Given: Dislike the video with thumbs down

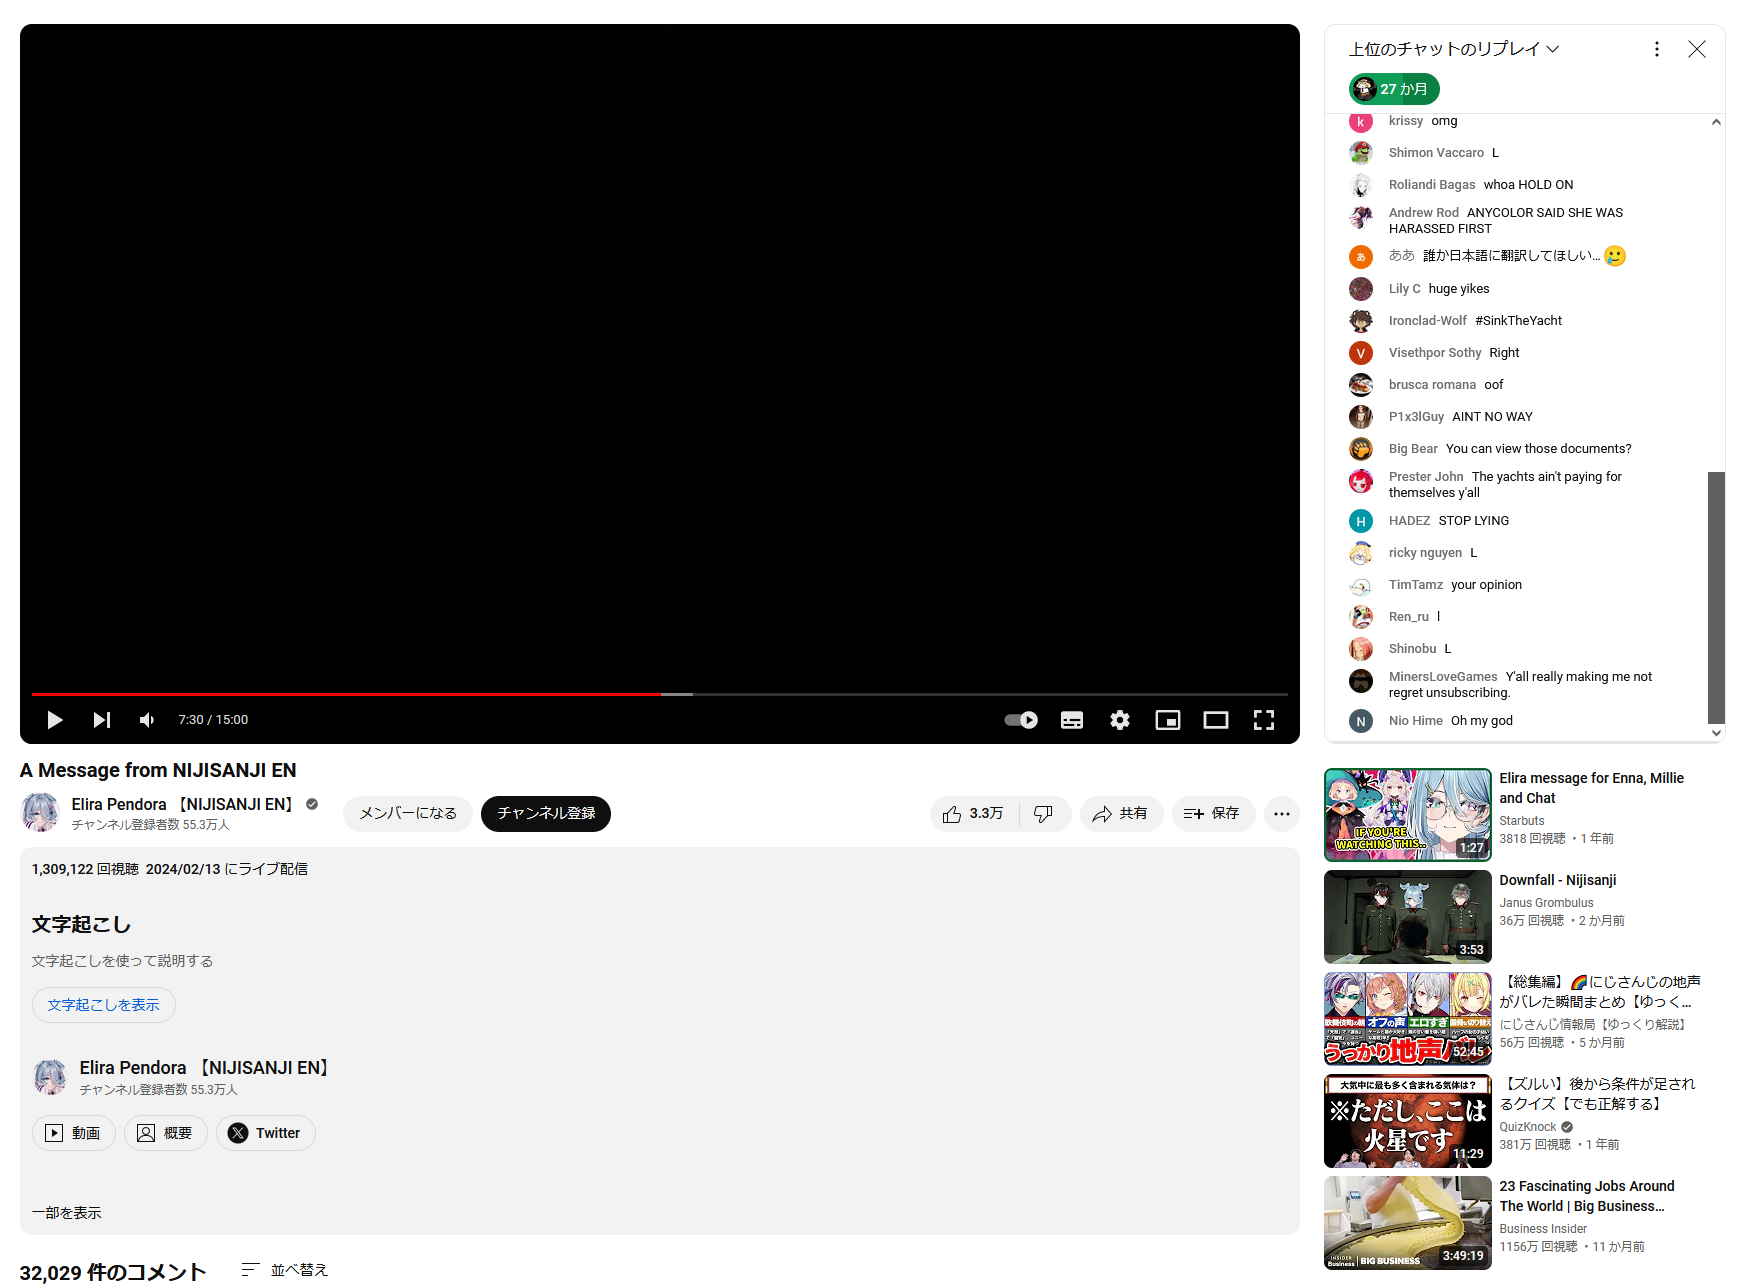Looking at the screenshot, I should pyautogui.click(x=1043, y=814).
